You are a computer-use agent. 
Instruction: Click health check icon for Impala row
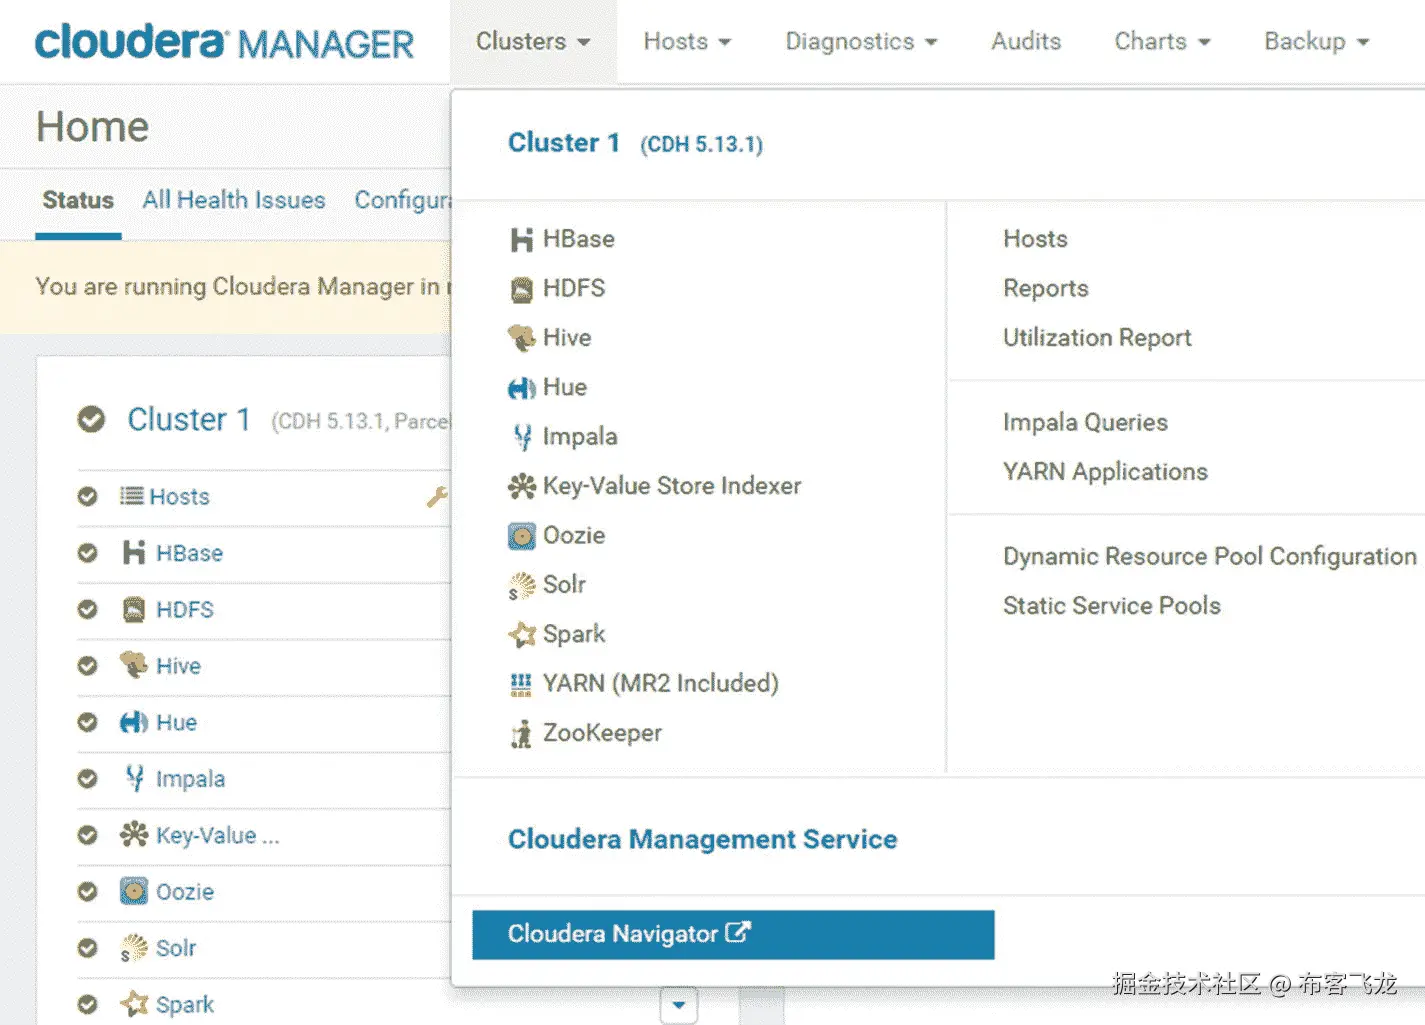point(88,778)
